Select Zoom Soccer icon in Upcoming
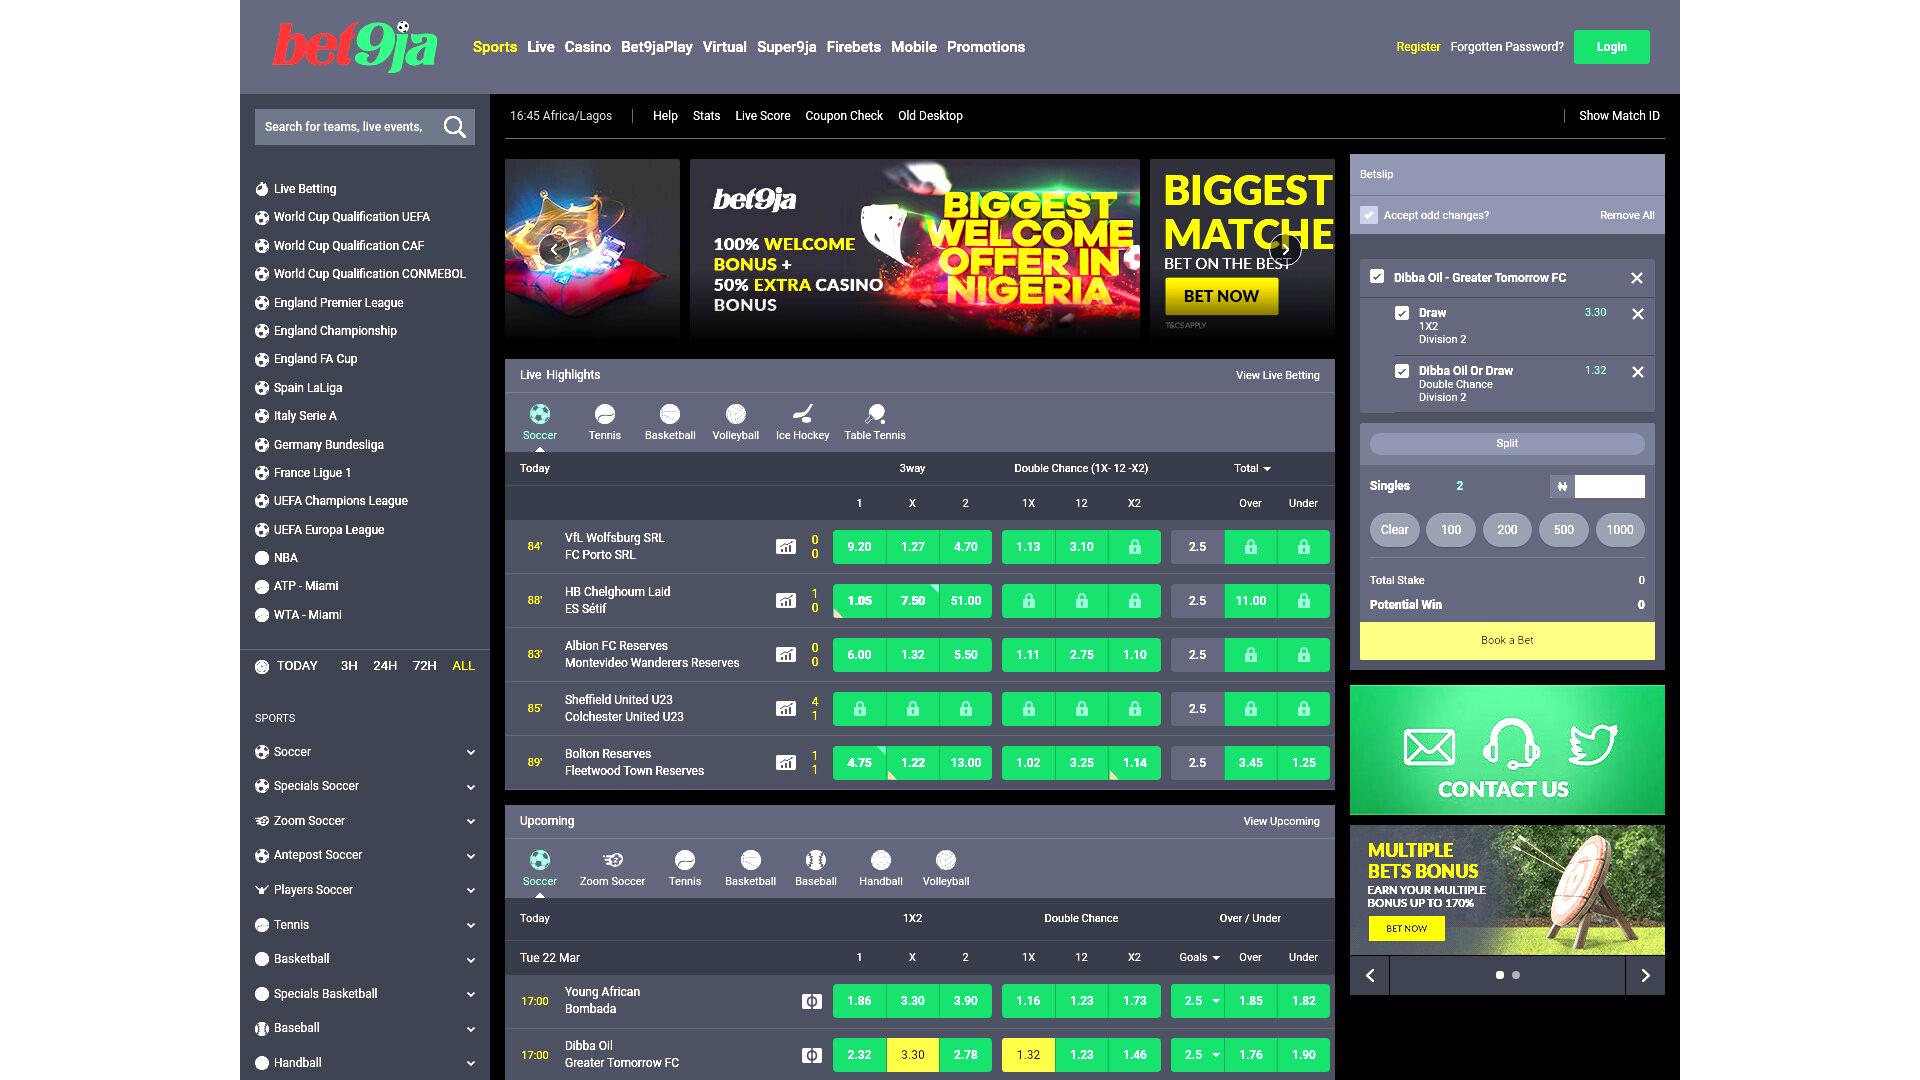The image size is (1920, 1080). click(x=613, y=860)
